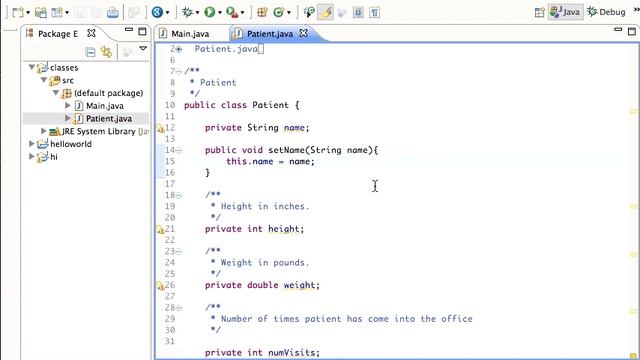
Task: Open the External Tools dropdown arrow
Action: coord(242,13)
